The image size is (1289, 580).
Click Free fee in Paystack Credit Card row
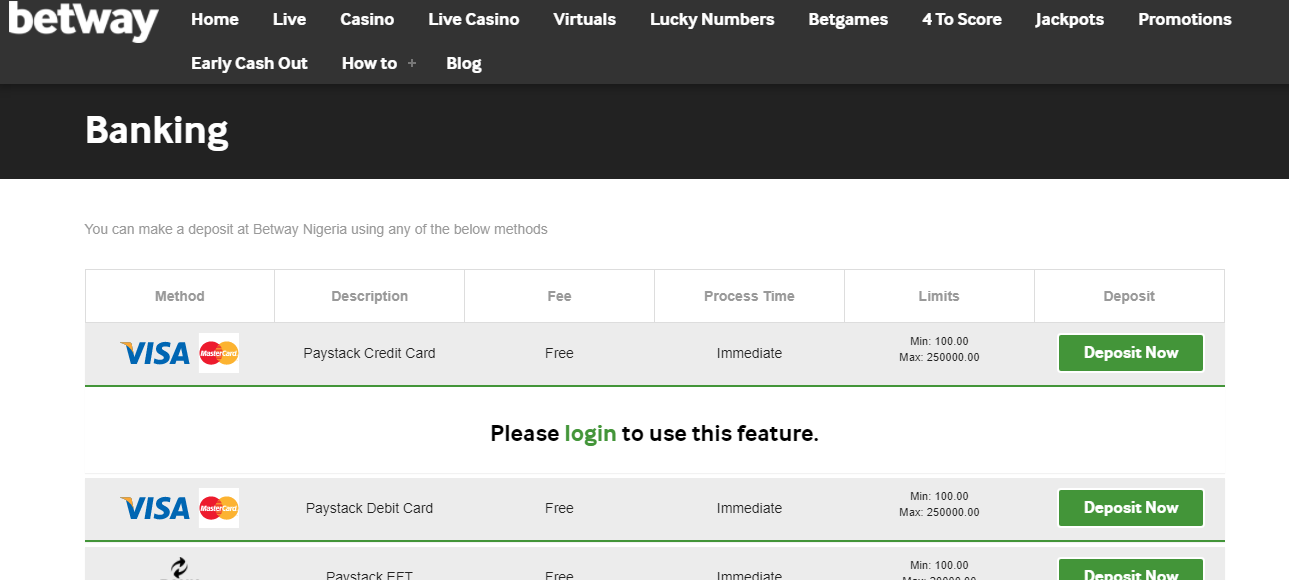coord(560,353)
